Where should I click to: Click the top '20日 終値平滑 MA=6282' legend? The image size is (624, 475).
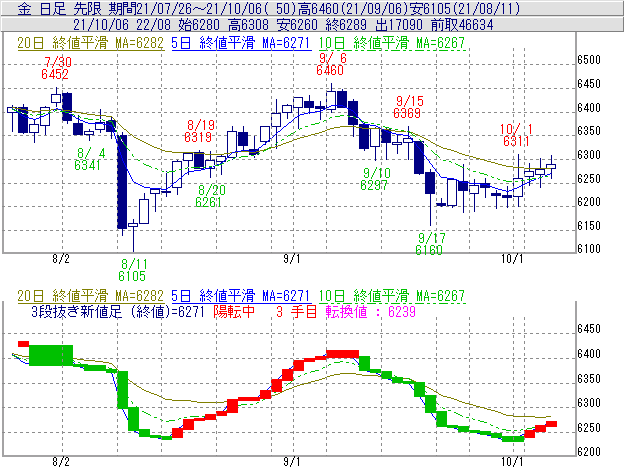[x=90, y=43]
